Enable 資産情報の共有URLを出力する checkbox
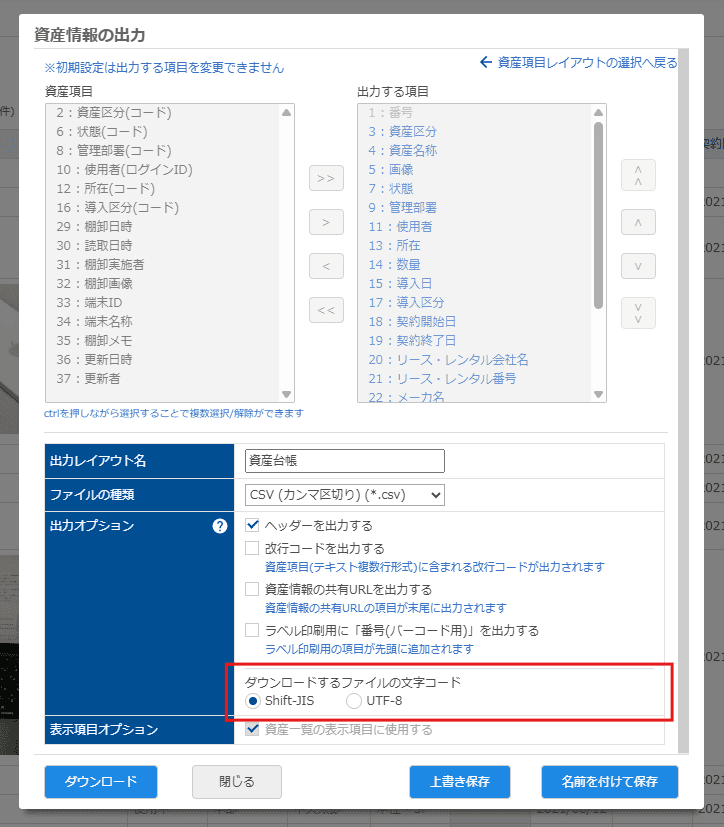 point(252,589)
